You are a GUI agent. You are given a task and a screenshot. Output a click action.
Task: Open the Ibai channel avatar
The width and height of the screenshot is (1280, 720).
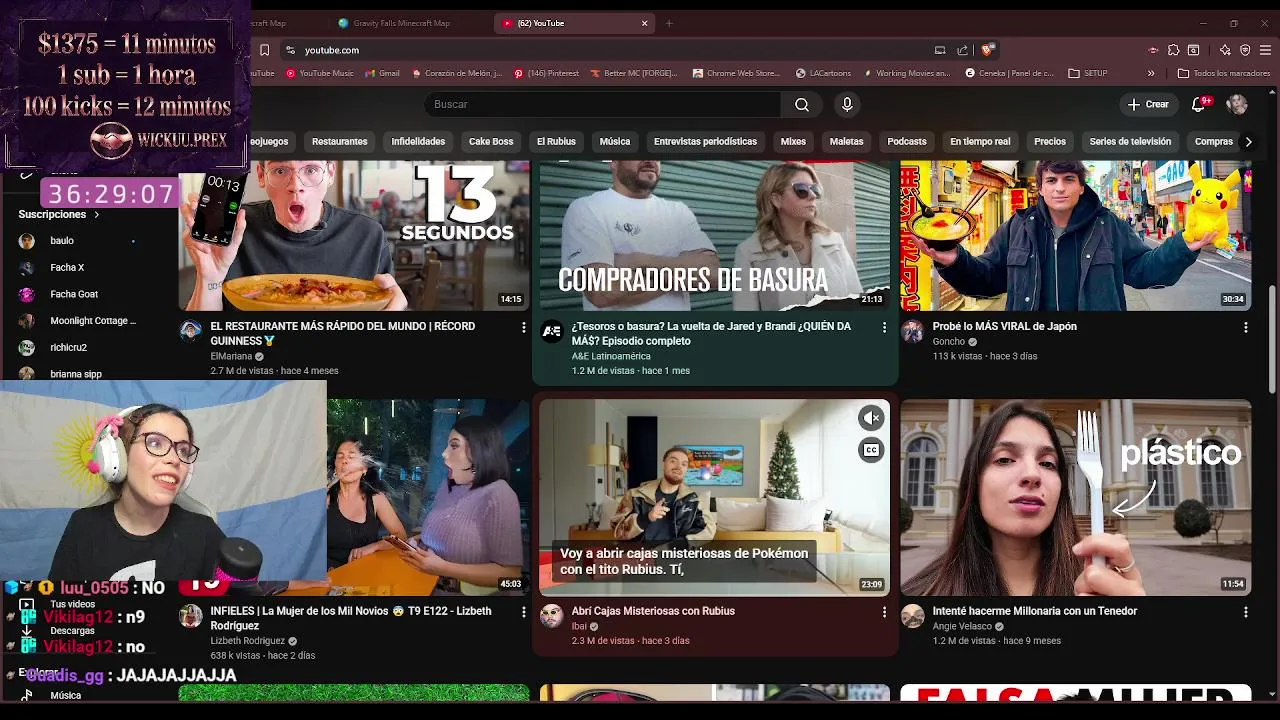pyautogui.click(x=552, y=615)
